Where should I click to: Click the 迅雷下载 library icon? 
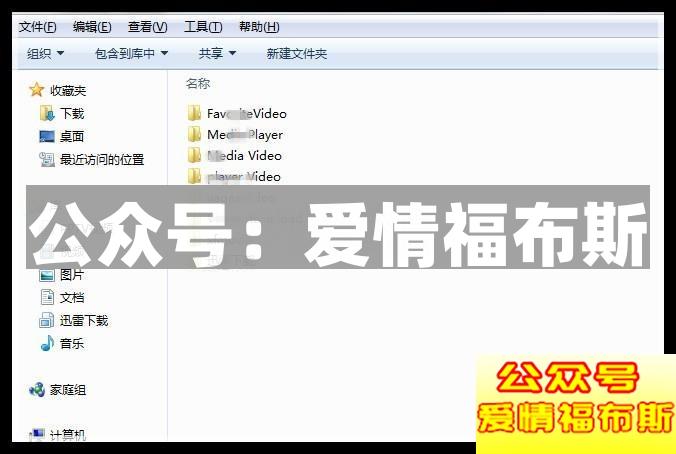point(47,320)
